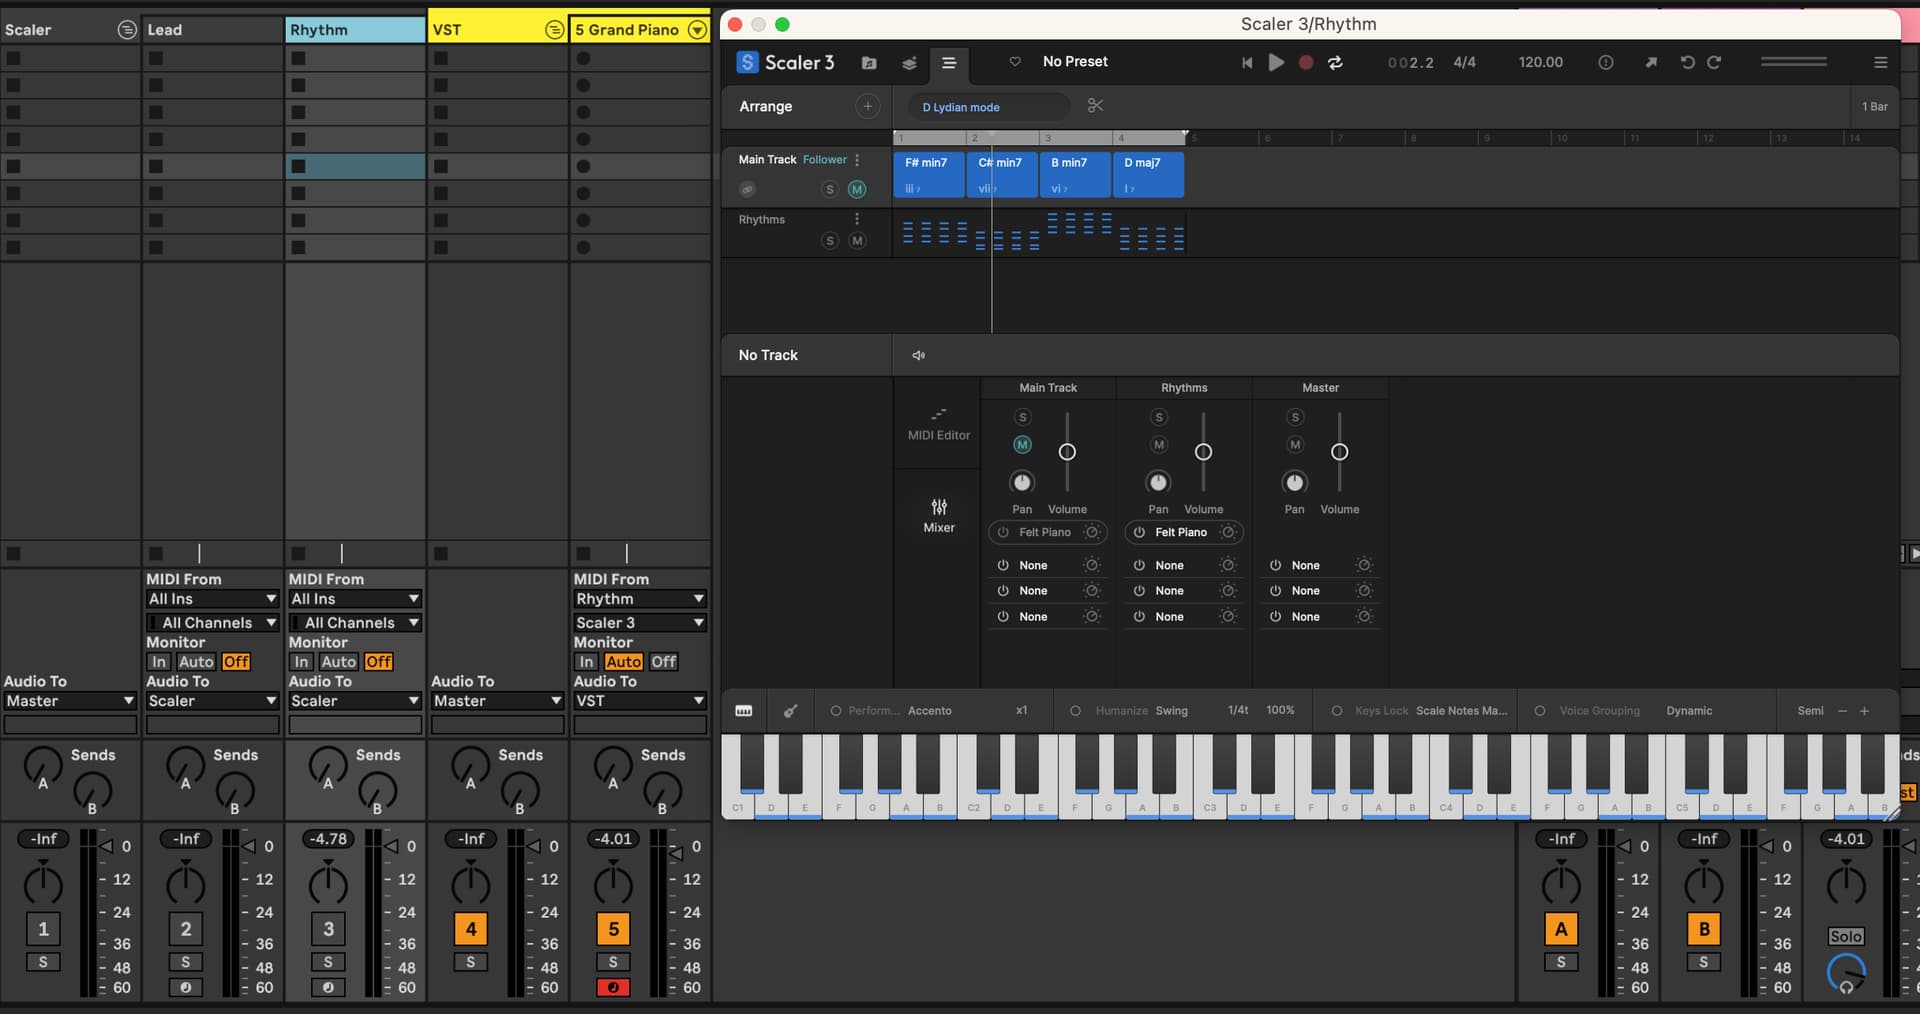The width and height of the screenshot is (1920, 1014).
Task: Select the Lead track header in Ableton
Action: point(213,30)
